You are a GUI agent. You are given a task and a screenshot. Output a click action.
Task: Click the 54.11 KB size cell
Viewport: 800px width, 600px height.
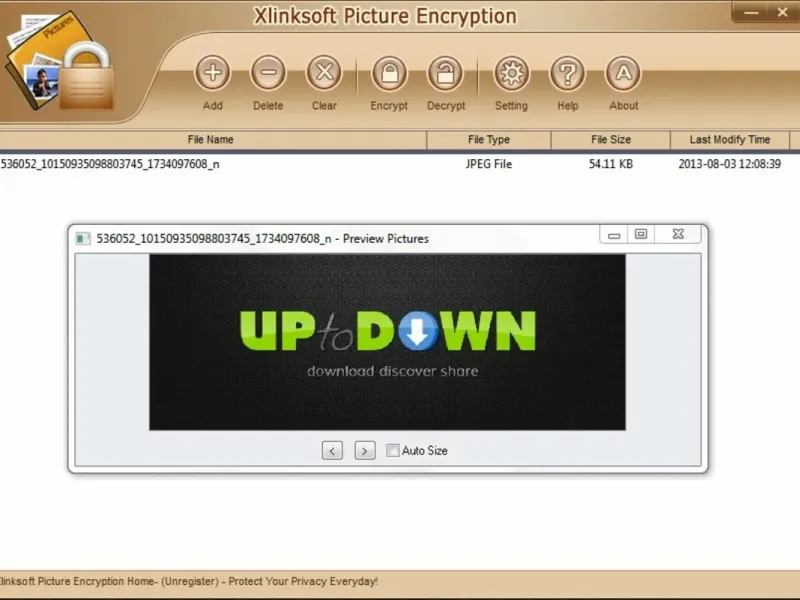(x=611, y=164)
